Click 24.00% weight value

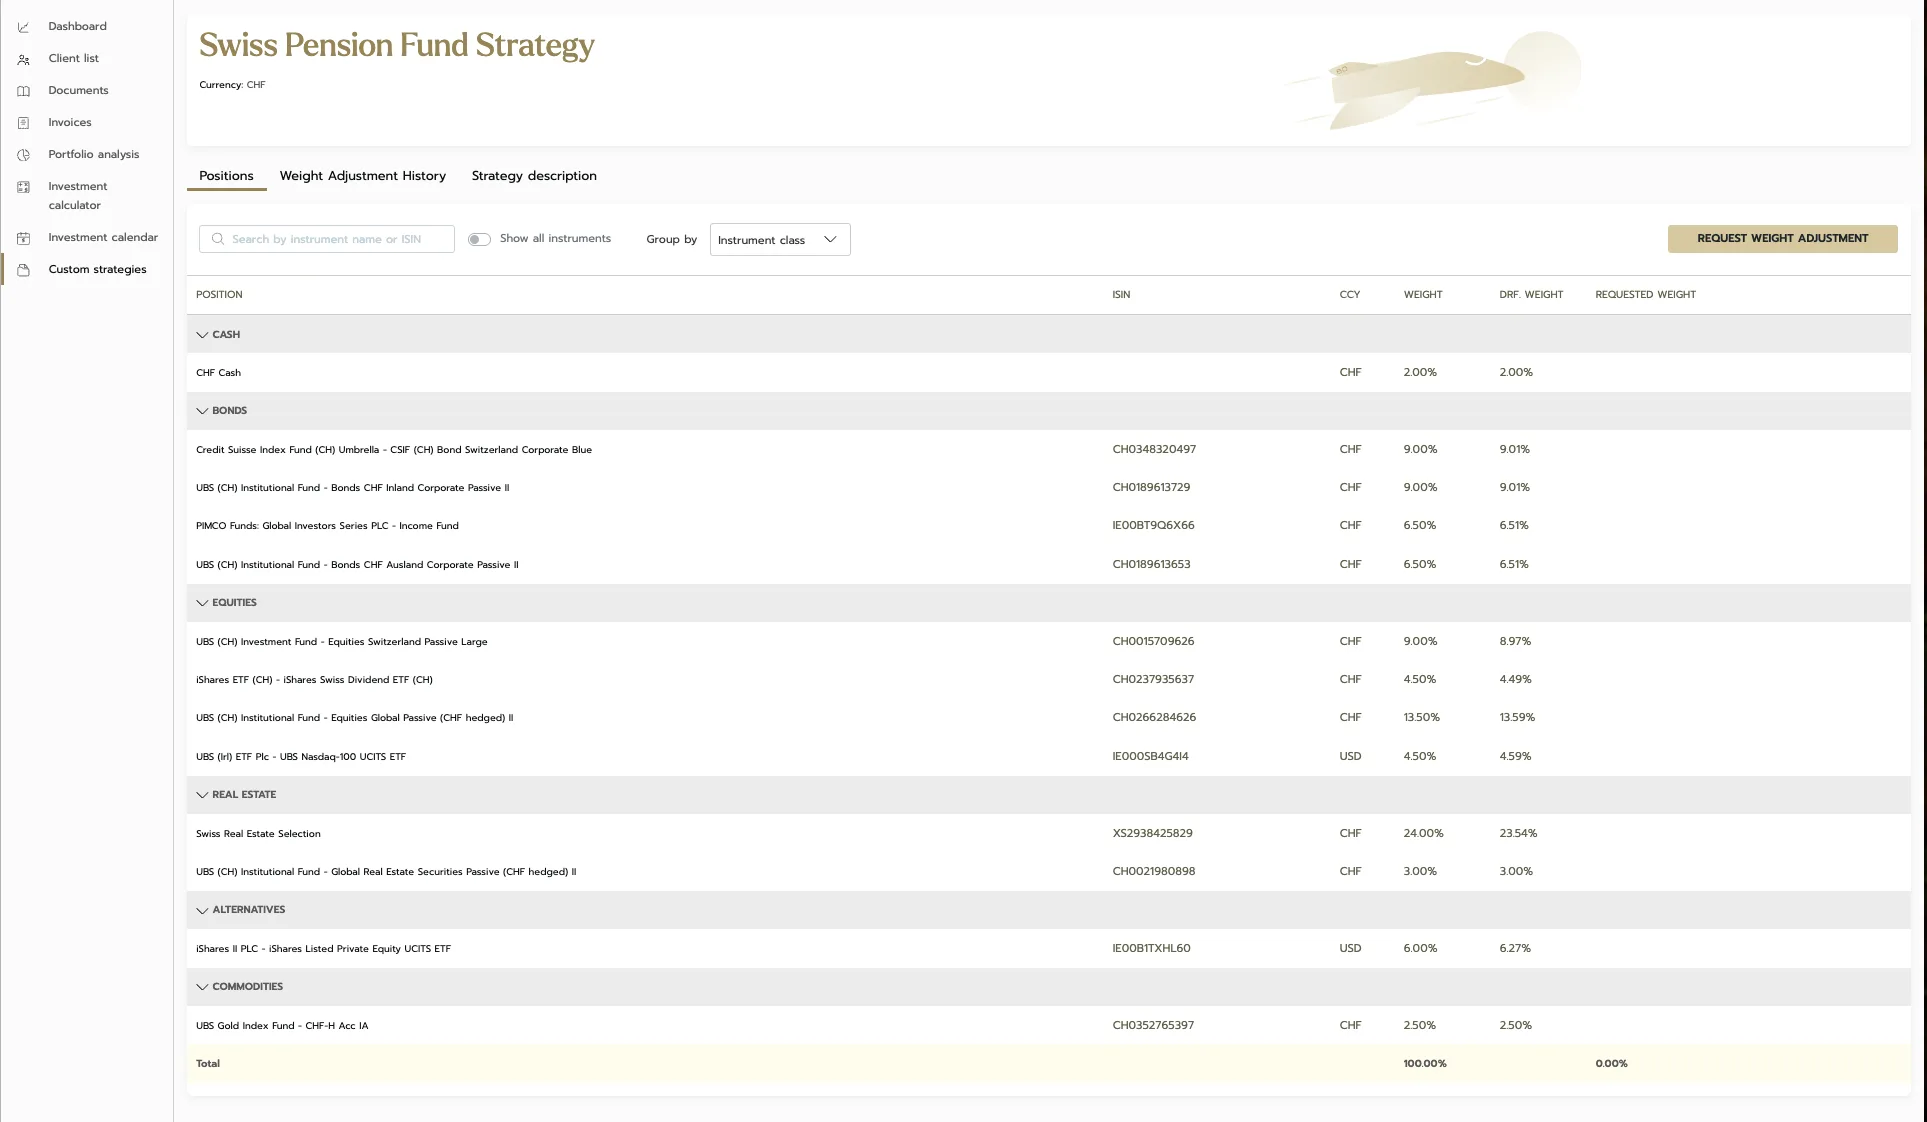point(1423,833)
